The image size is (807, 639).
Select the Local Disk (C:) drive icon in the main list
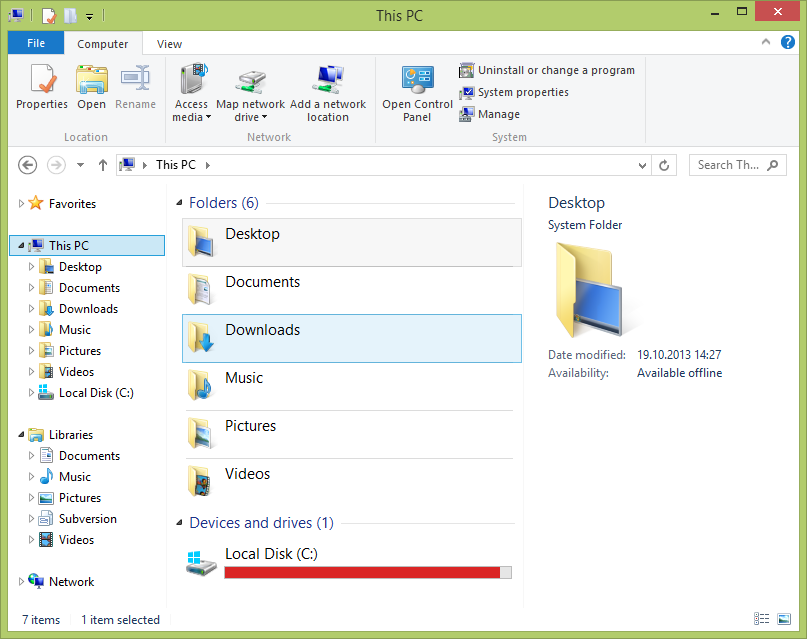coord(201,563)
